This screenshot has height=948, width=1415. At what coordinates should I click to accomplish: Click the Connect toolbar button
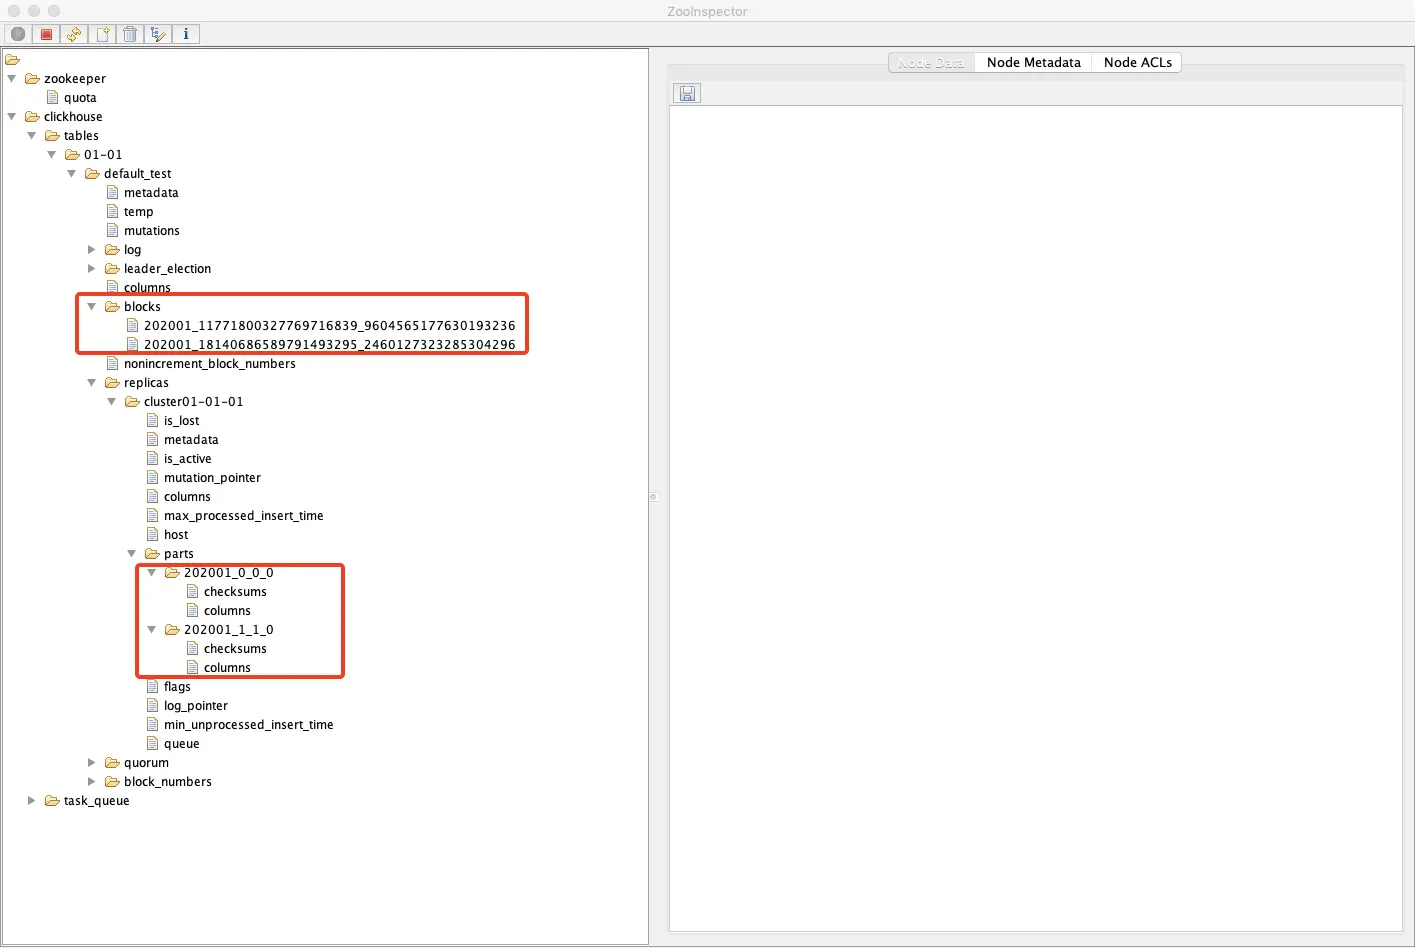click(x=18, y=34)
